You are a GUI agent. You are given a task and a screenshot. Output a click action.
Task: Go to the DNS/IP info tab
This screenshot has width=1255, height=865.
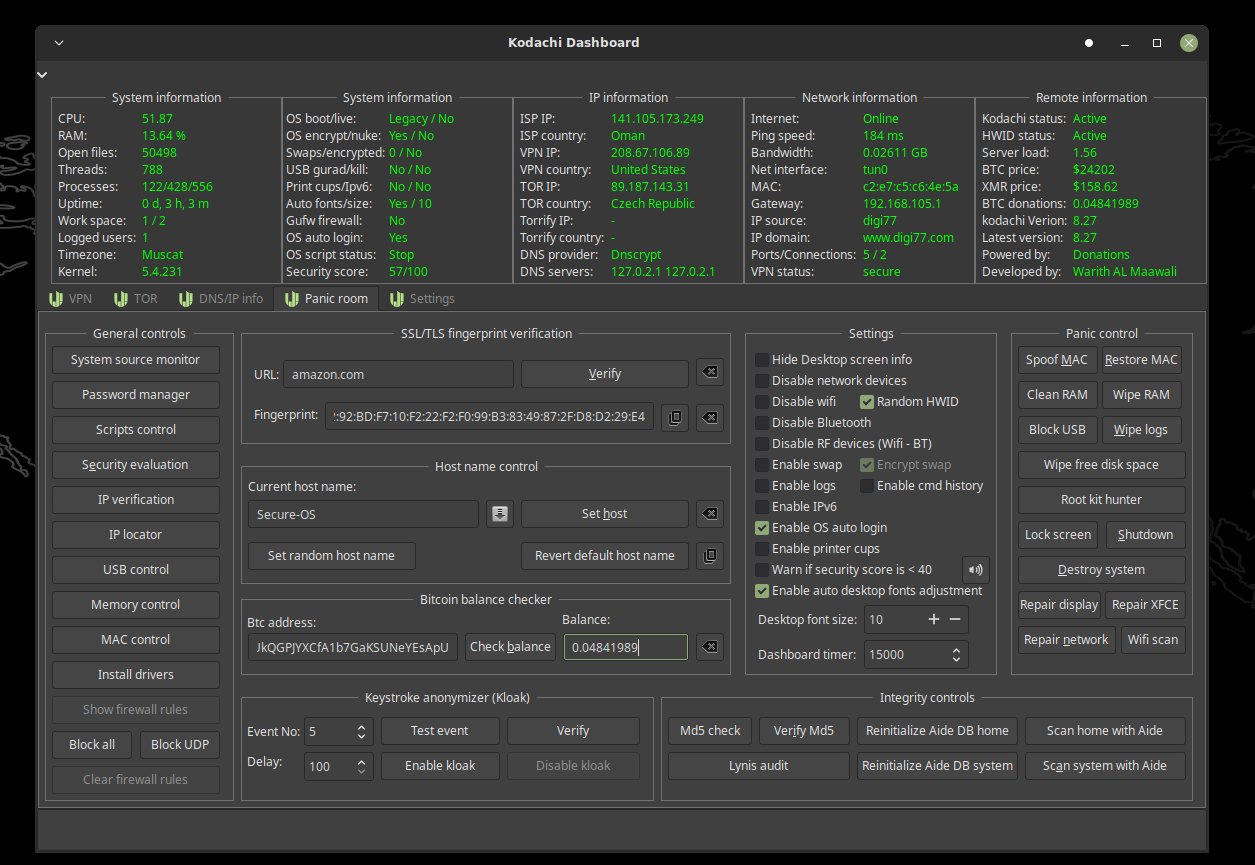point(220,299)
